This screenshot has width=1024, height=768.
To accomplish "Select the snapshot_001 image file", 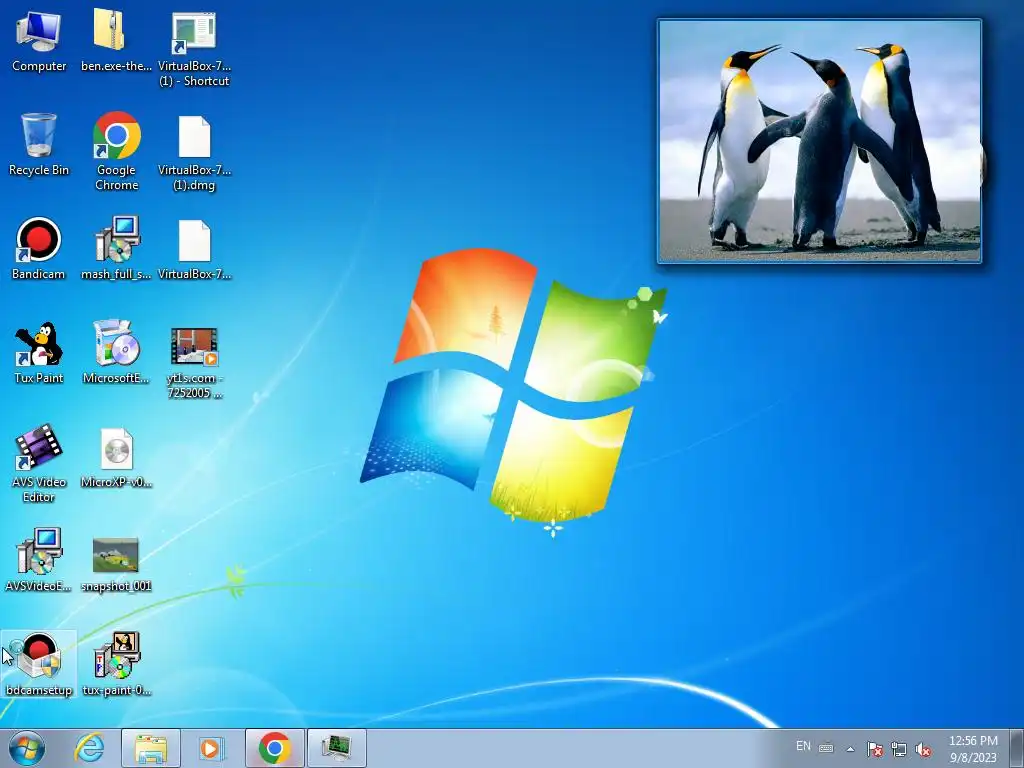I will tap(116, 564).
